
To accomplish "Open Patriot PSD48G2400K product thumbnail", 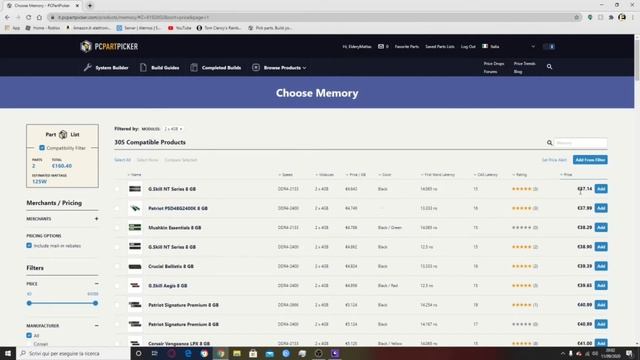I will tap(135, 208).
